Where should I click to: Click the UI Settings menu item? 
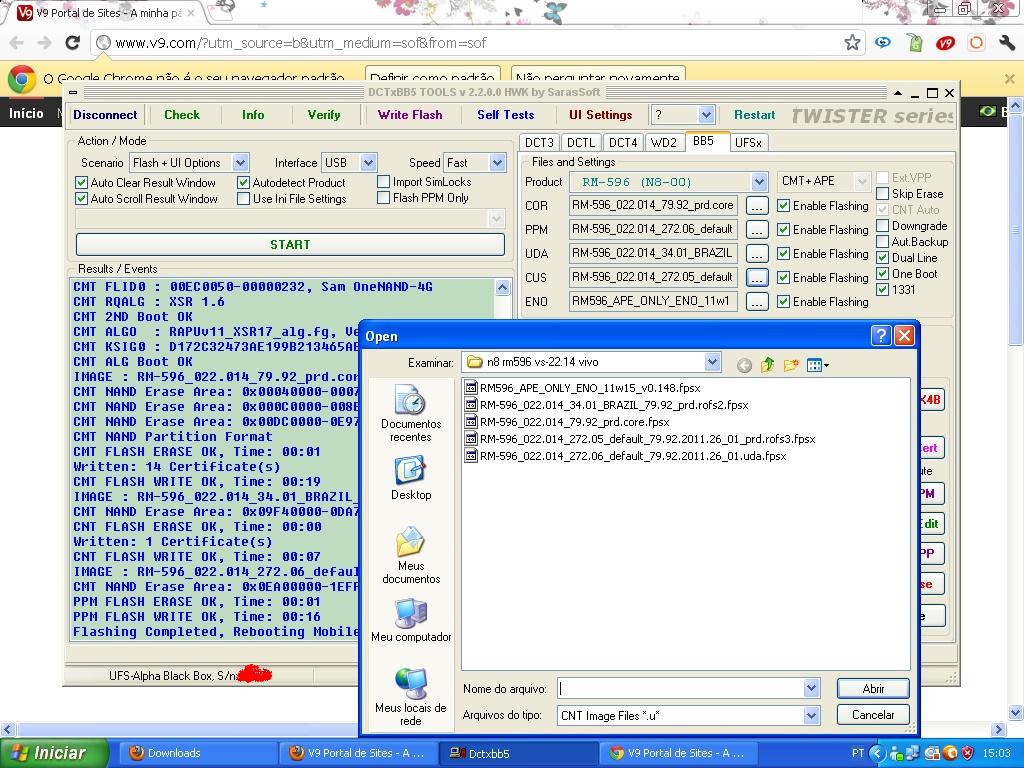601,115
